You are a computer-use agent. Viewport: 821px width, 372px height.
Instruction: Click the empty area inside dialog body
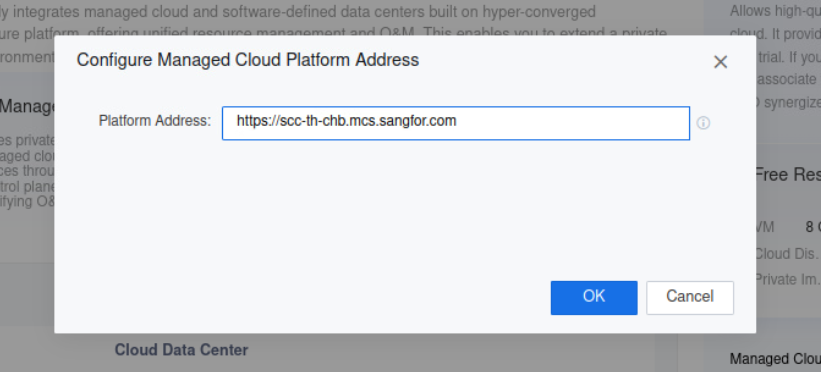click(404, 210)
